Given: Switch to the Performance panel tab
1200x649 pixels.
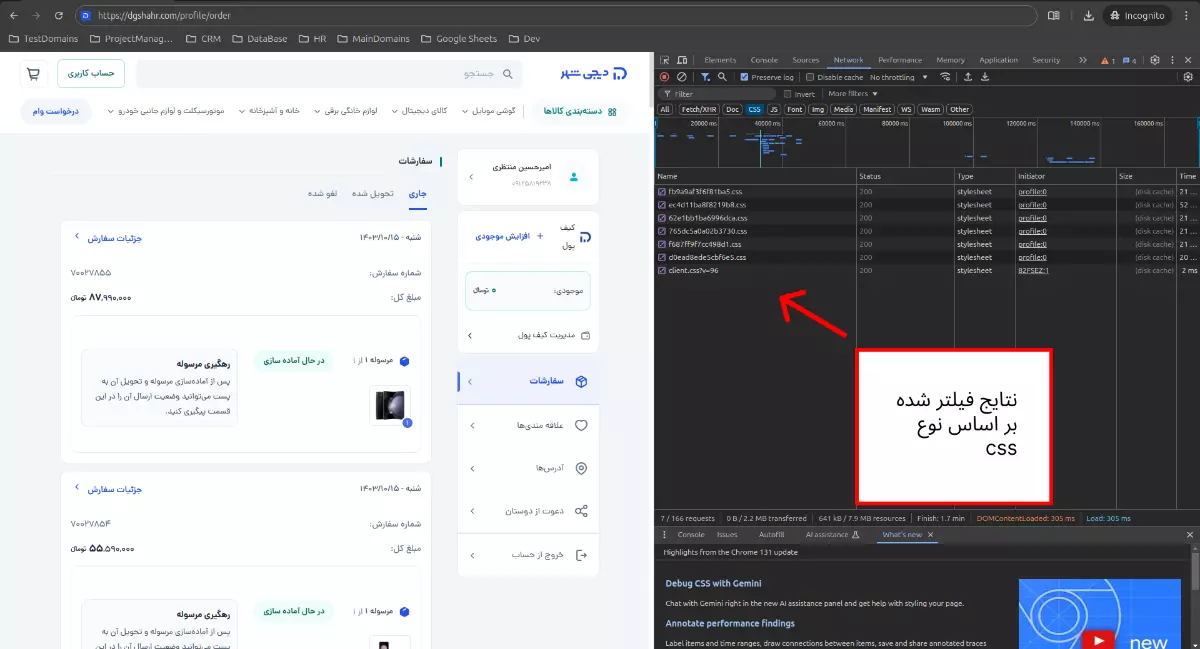Looking at the screenshot, I should point(899,60).
